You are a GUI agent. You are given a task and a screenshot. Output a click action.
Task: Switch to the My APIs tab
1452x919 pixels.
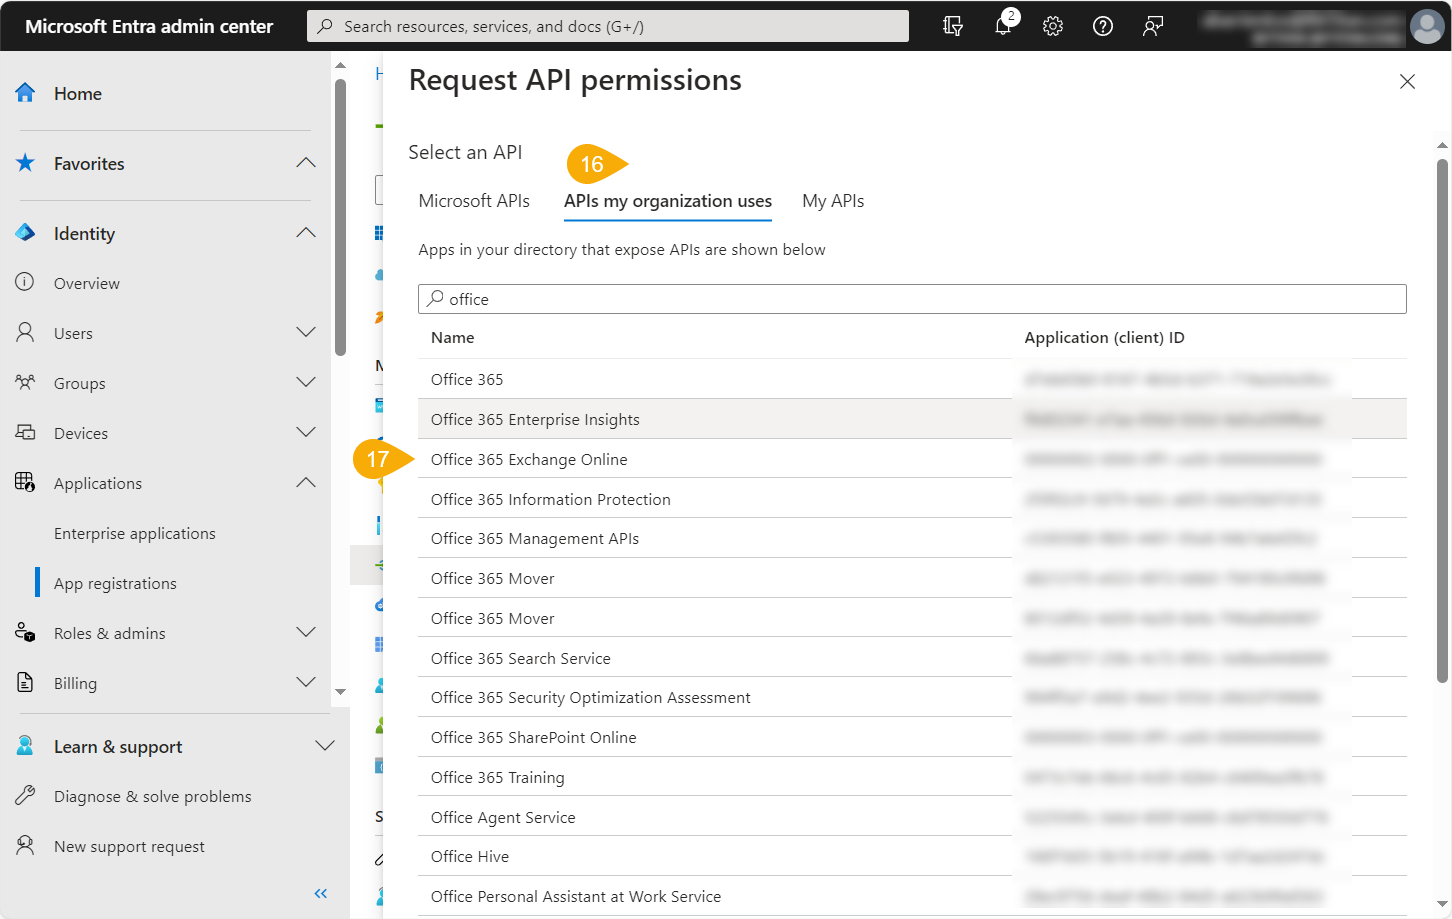point(833,201)
